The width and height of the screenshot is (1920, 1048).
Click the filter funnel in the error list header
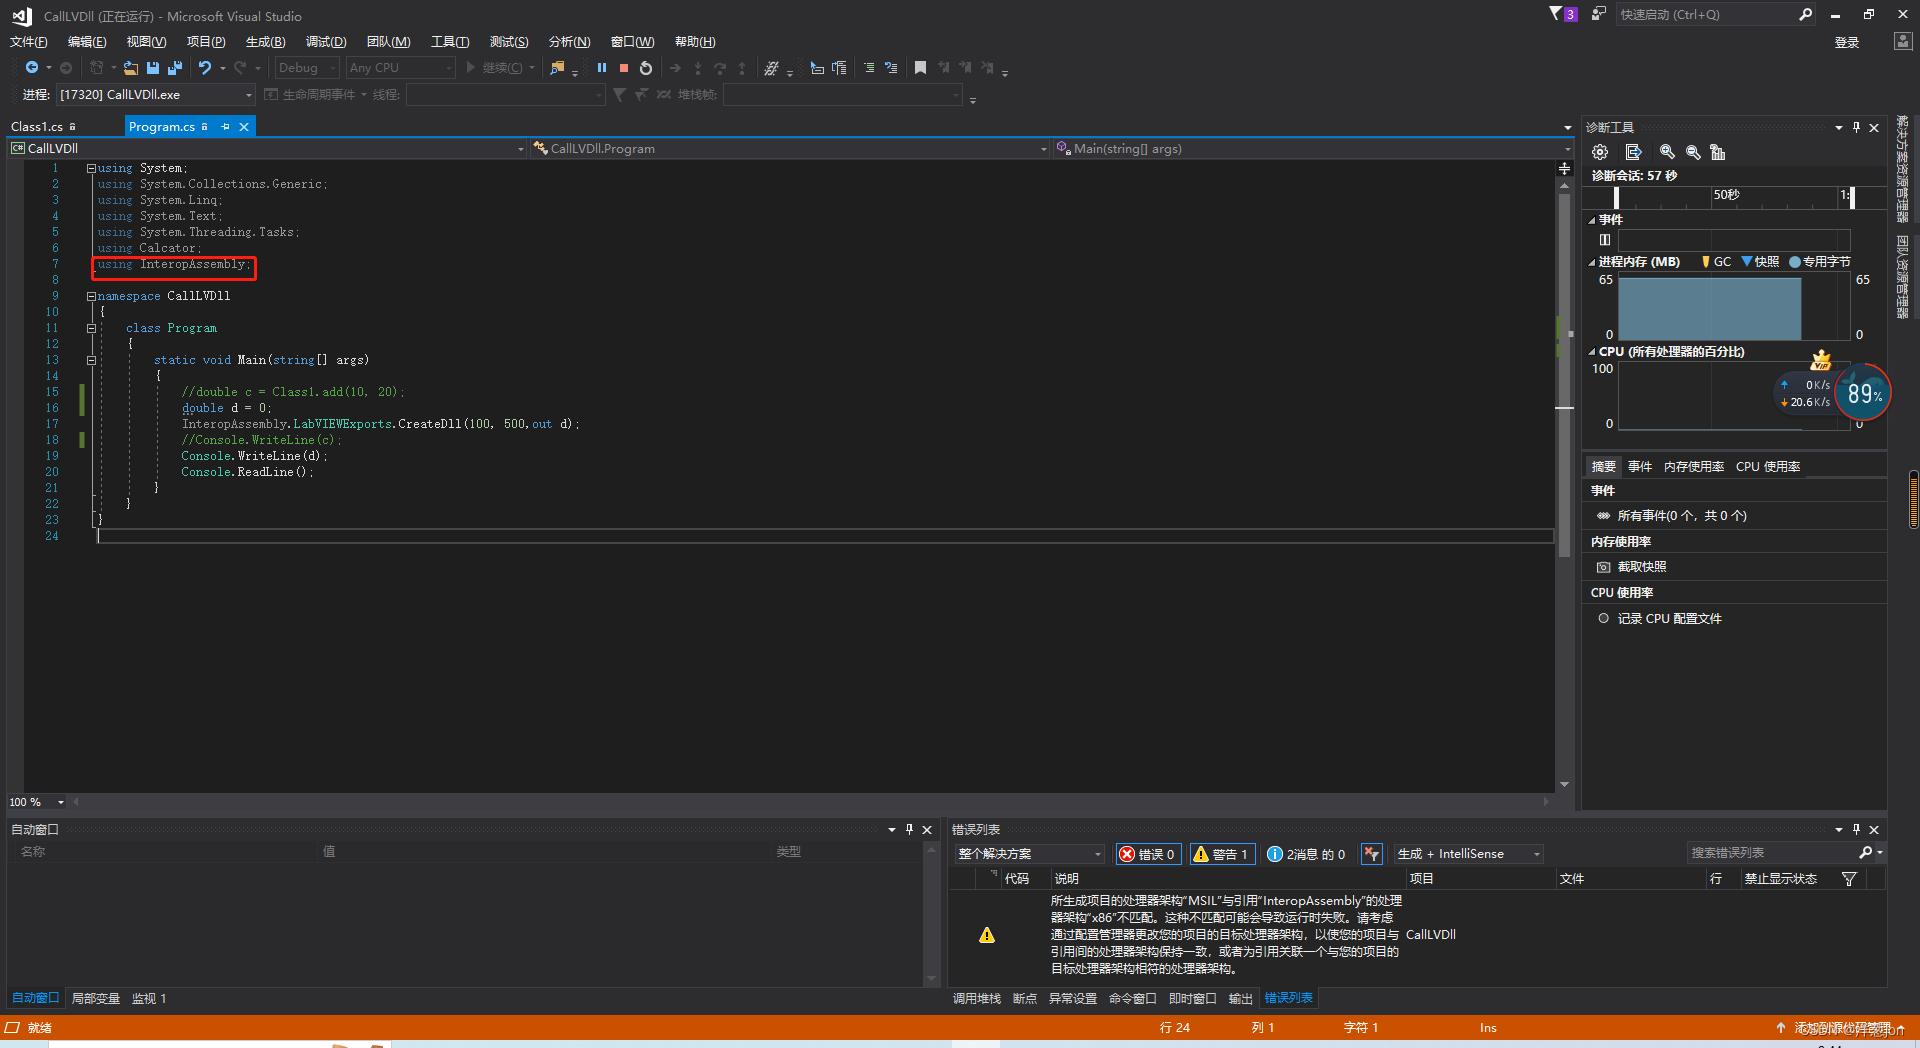pyautogui.click(x=1849, y=879)
